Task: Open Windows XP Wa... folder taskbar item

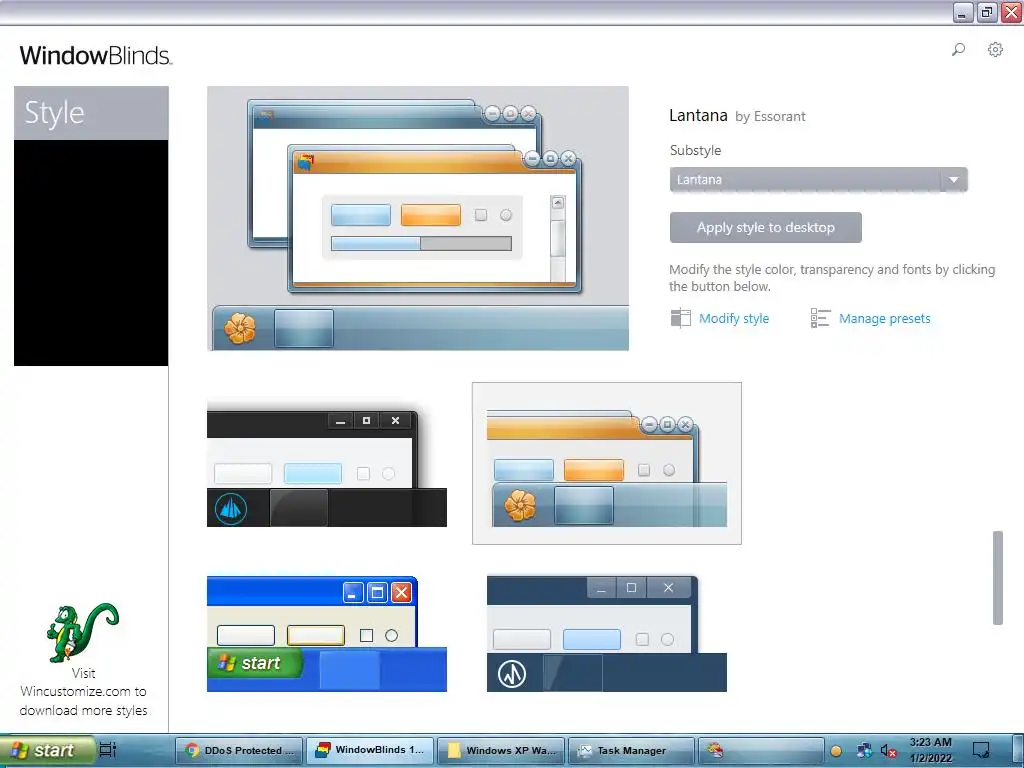Action: tap(500, 750)
